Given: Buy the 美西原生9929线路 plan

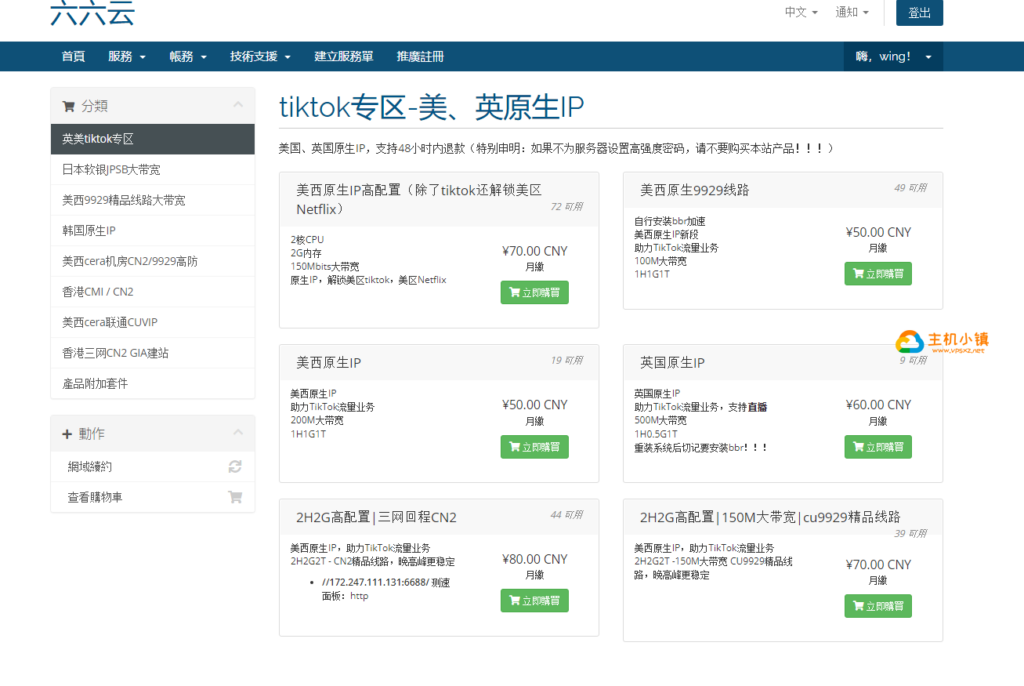Looking at the screenshot, I should (878, 274).
